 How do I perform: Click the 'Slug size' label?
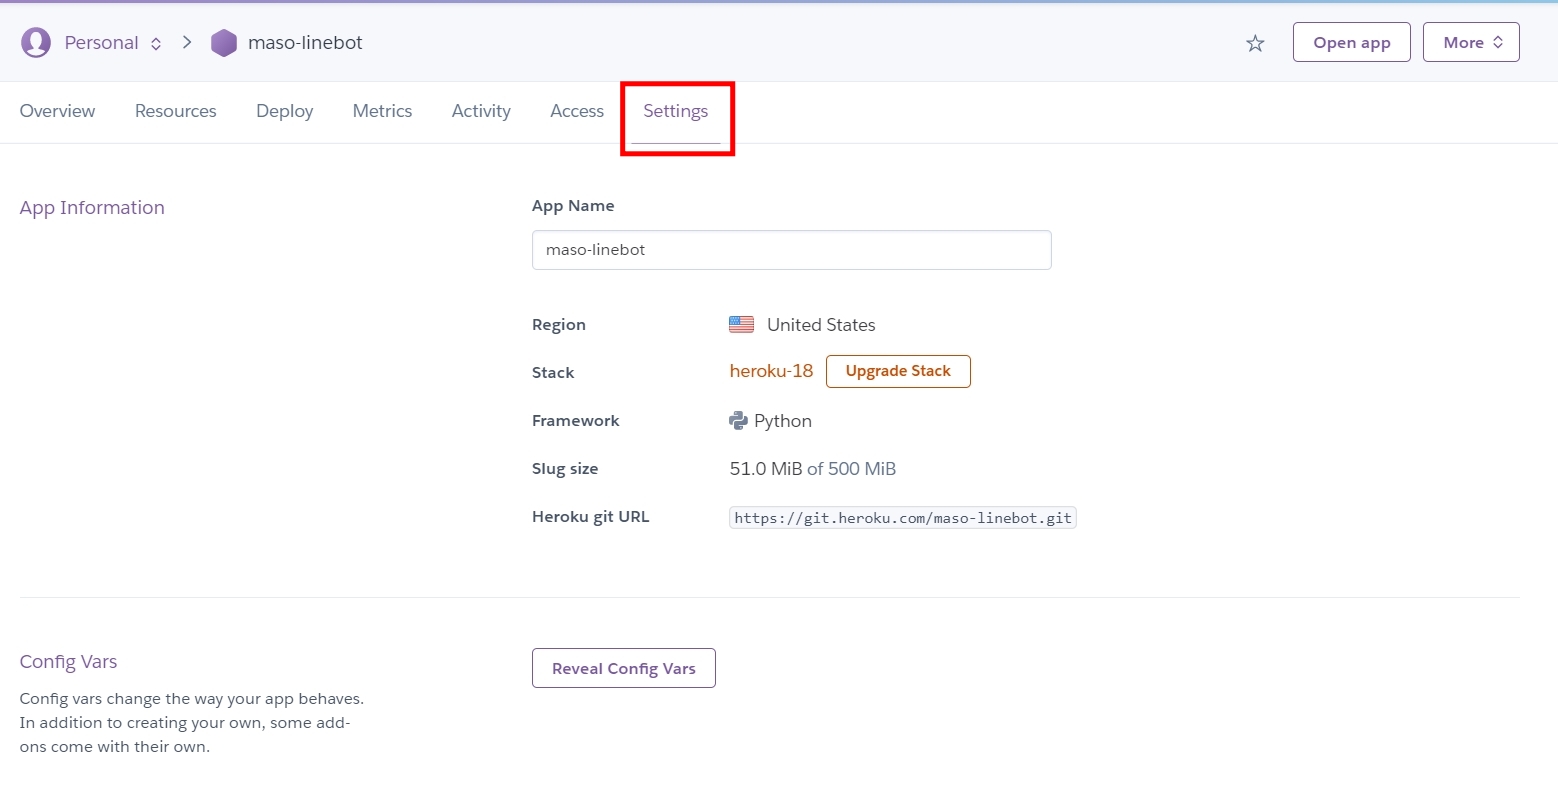coord(565,469)
